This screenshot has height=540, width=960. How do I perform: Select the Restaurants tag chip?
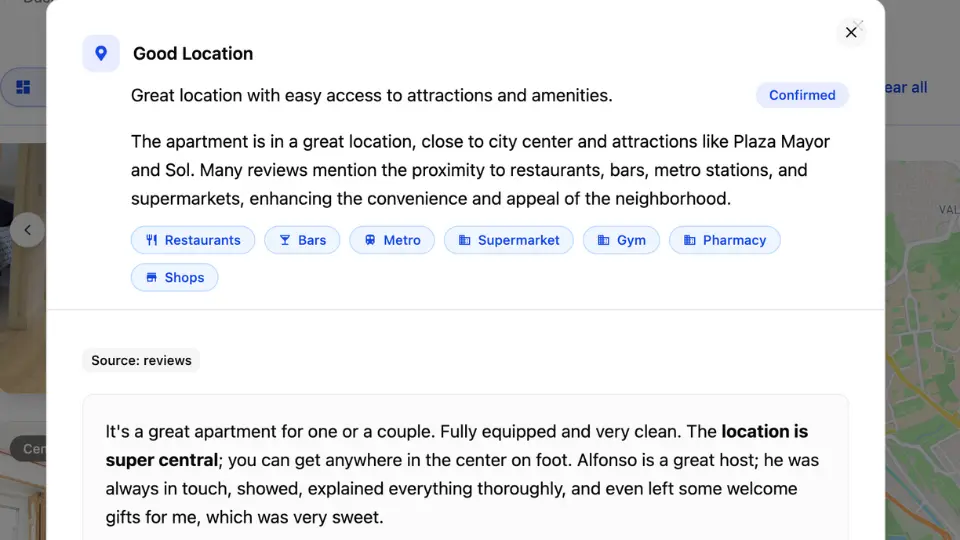pyautogui.click(x=193, y=240)
